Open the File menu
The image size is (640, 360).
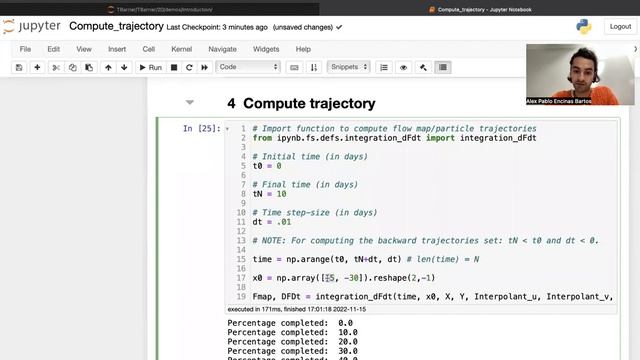(x=25, y=49)
